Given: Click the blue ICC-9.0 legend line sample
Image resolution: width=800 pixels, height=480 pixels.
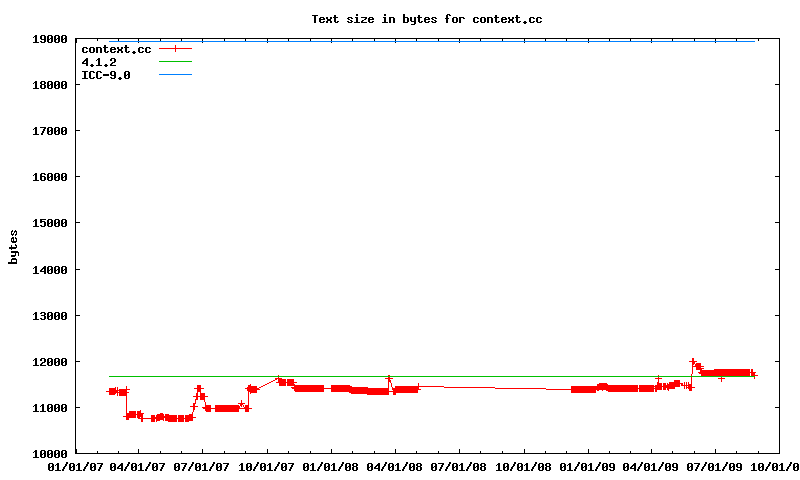Looking at the screenshot, I should (x=175, y=75).
